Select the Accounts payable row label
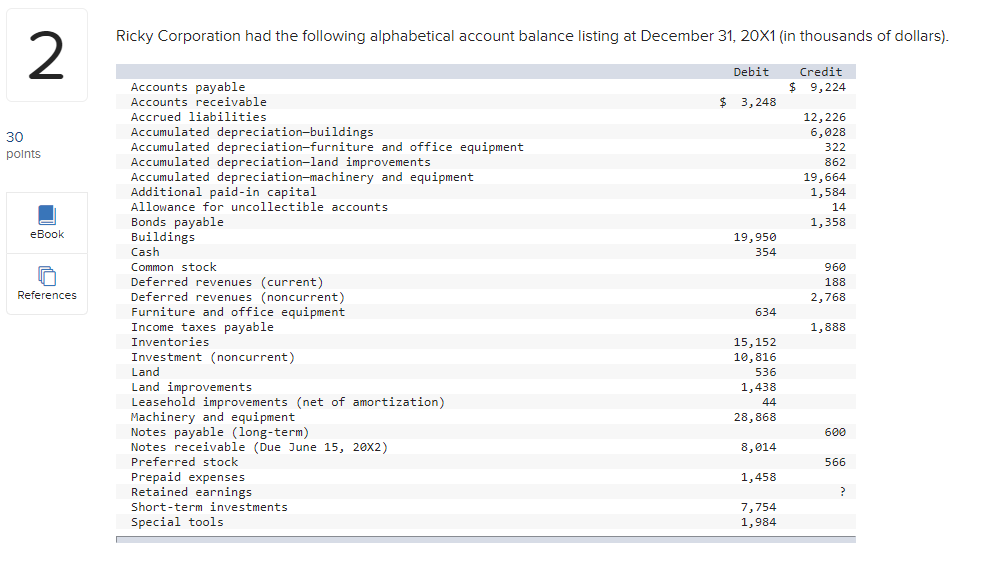 tap(188, 87)
